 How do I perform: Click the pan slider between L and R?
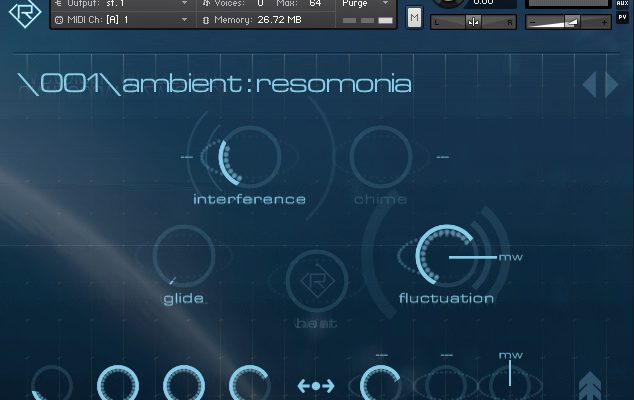(x=473, y=22)
